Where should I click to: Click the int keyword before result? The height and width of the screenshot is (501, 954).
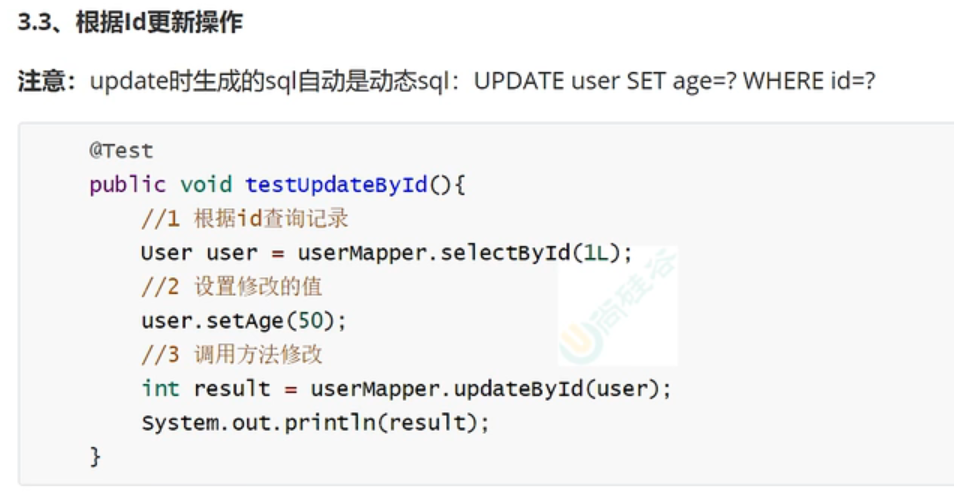(x=161, y=388)
